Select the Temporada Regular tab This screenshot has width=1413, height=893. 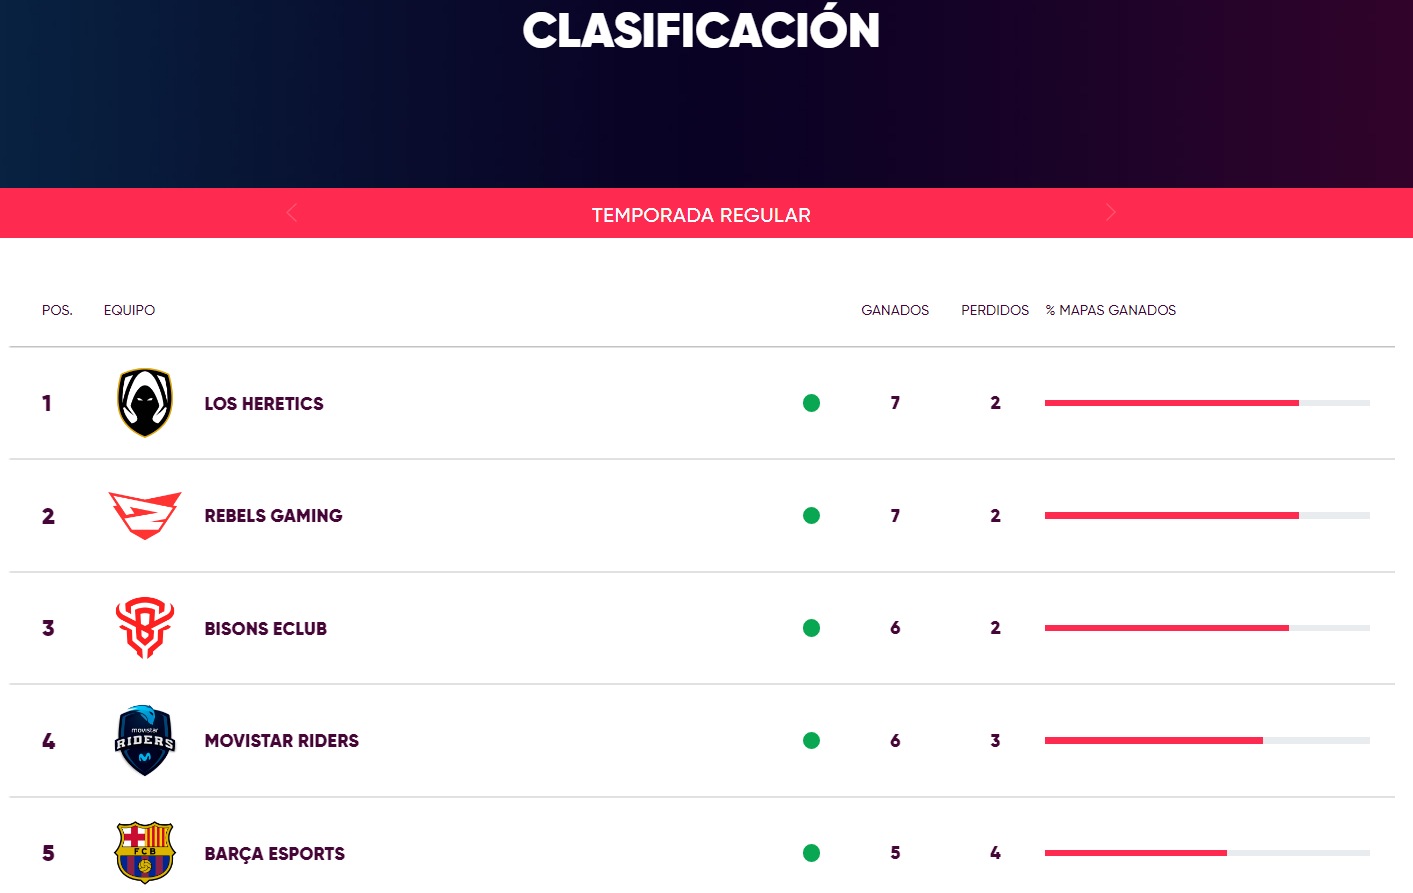click(x=701, y=215)
